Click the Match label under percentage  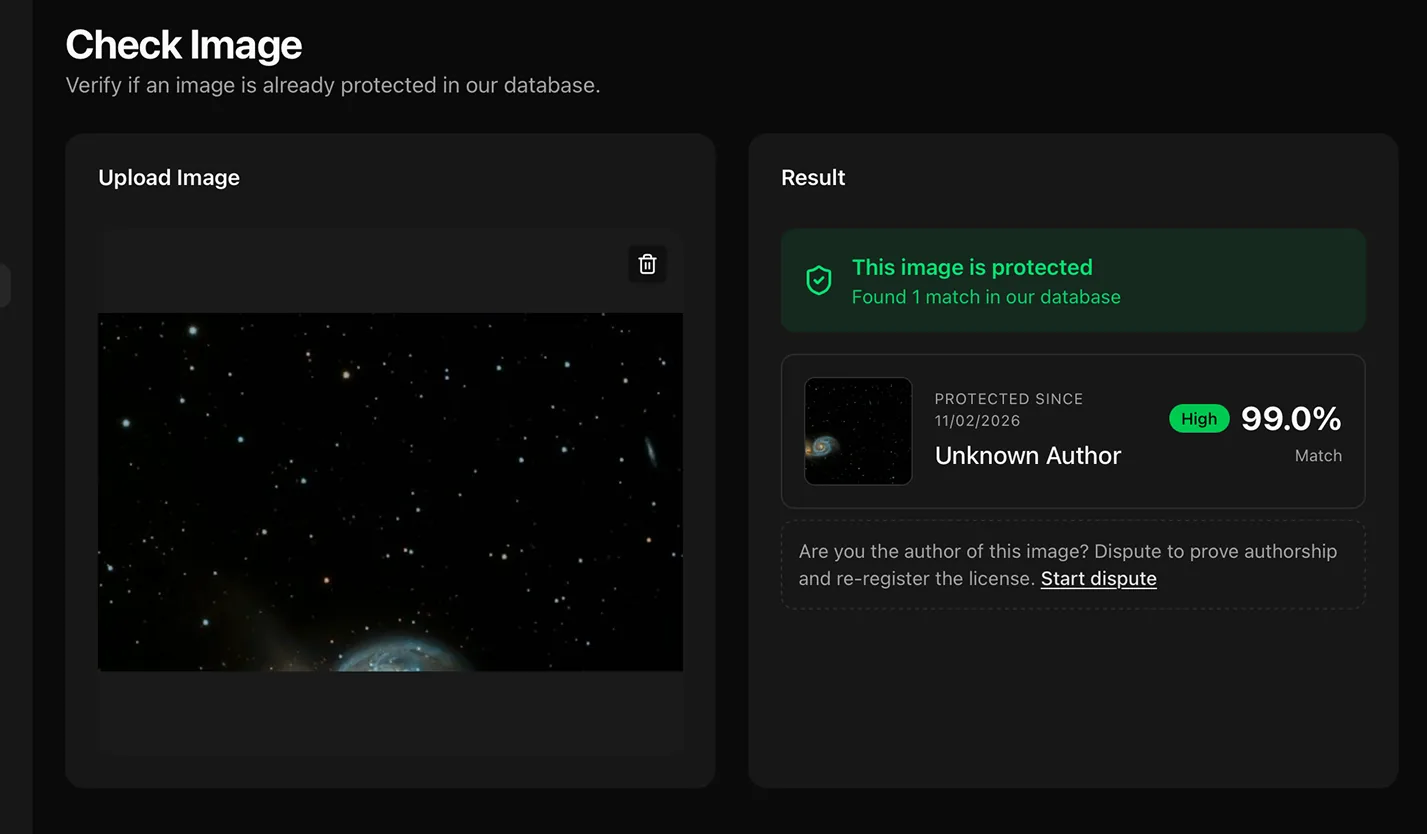point(1318,456)
